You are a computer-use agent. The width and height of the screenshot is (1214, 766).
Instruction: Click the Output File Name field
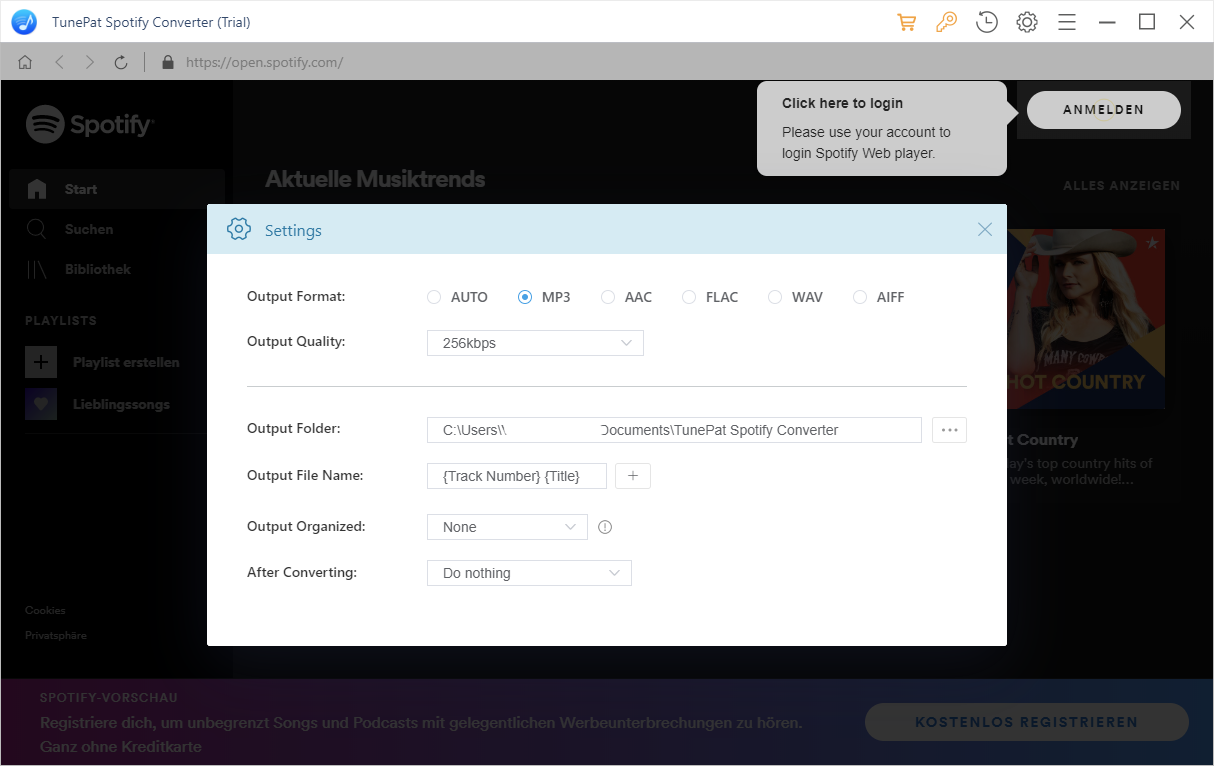(x=517, y=476)
